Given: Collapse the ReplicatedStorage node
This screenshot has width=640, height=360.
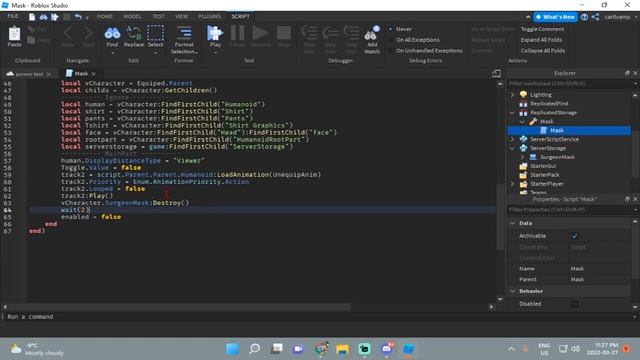Looking at the screenshot, I should pyautogui.click(x=513, y=113).
